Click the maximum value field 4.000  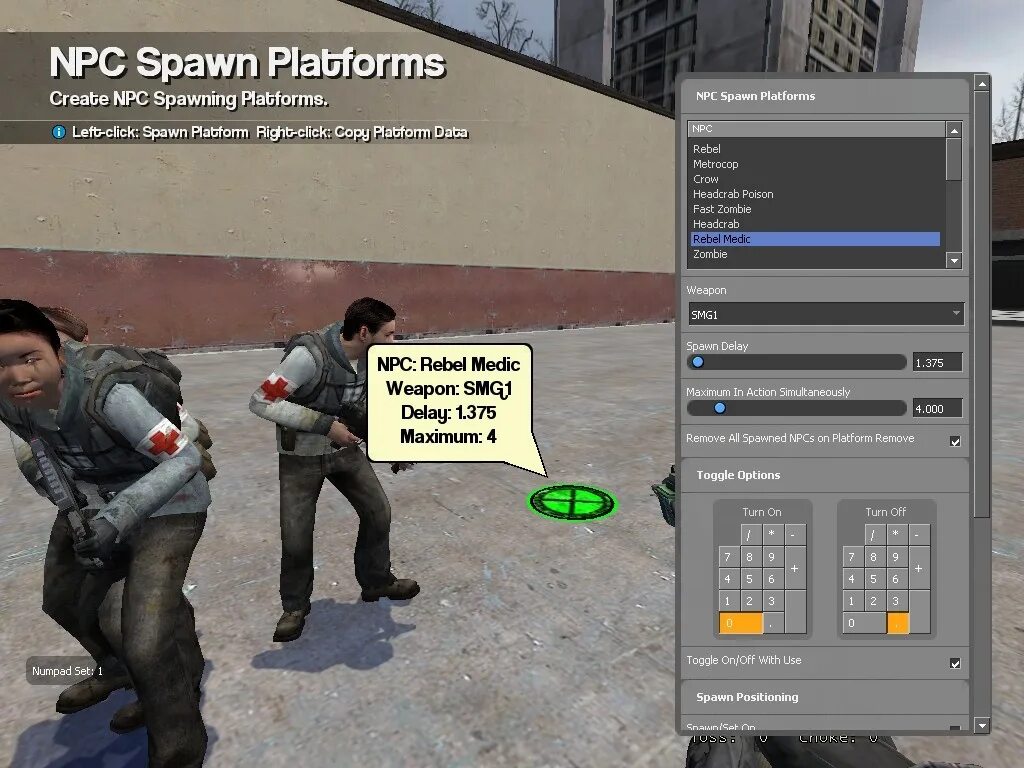937,408
